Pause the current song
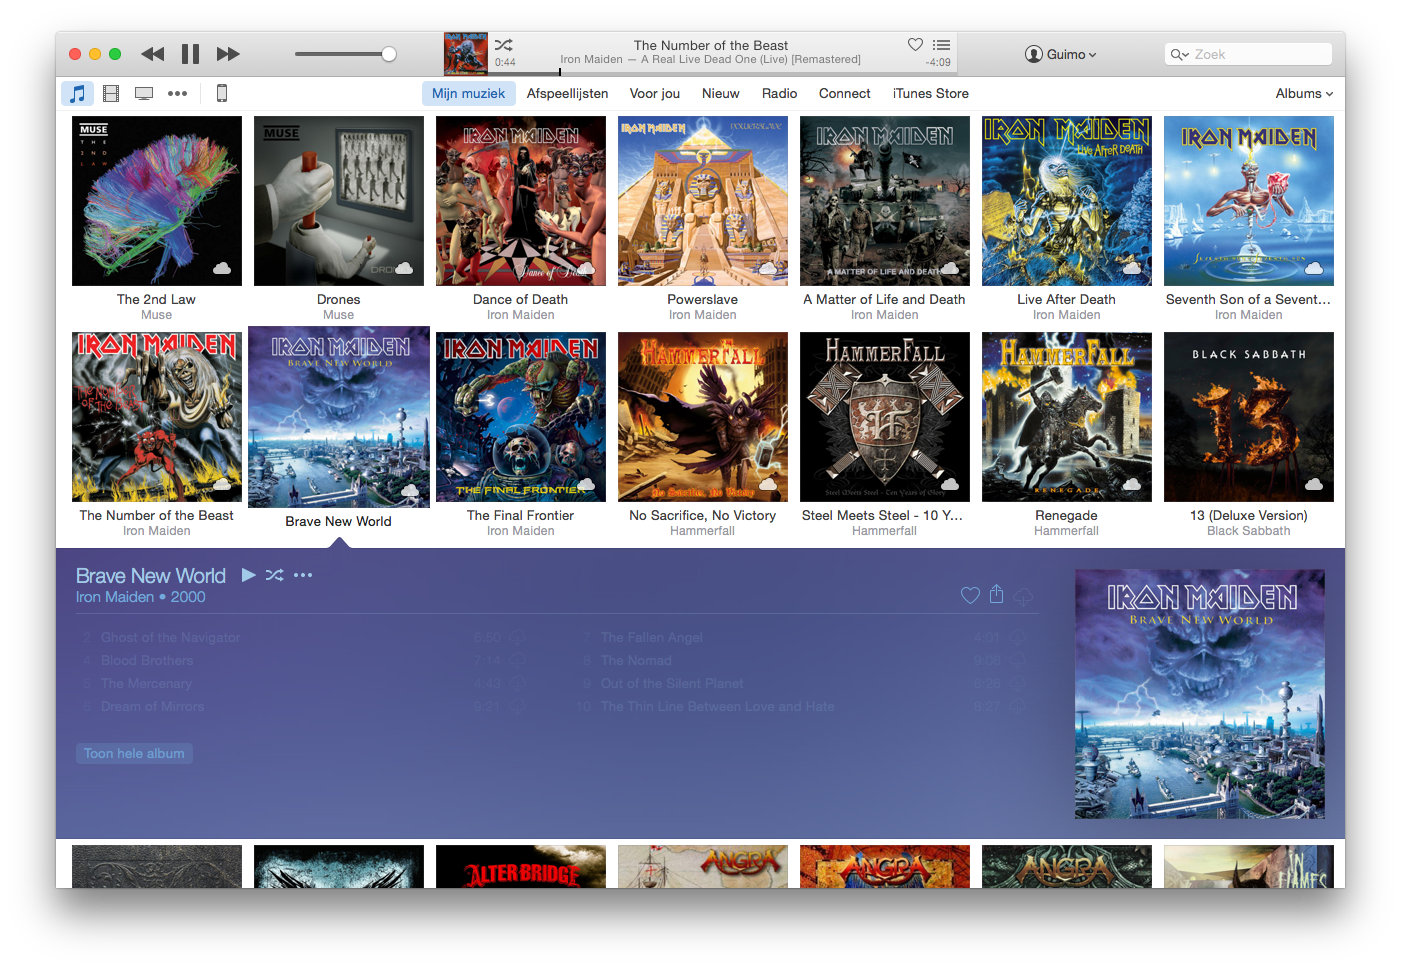Viewport: 1401px width, 968px height. tap(190, 54)
